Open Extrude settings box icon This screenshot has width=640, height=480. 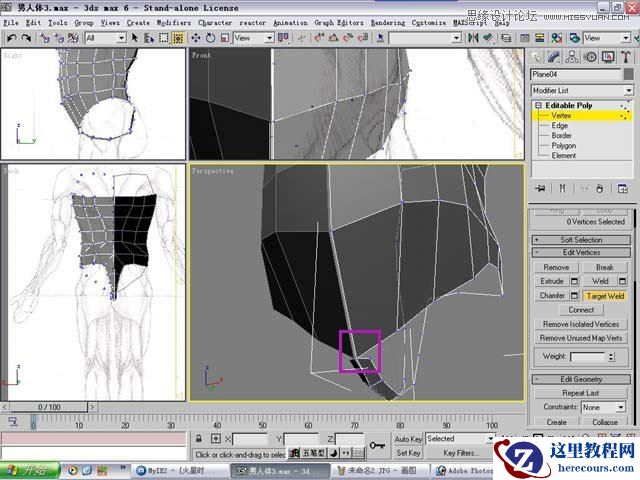[574, 281]
